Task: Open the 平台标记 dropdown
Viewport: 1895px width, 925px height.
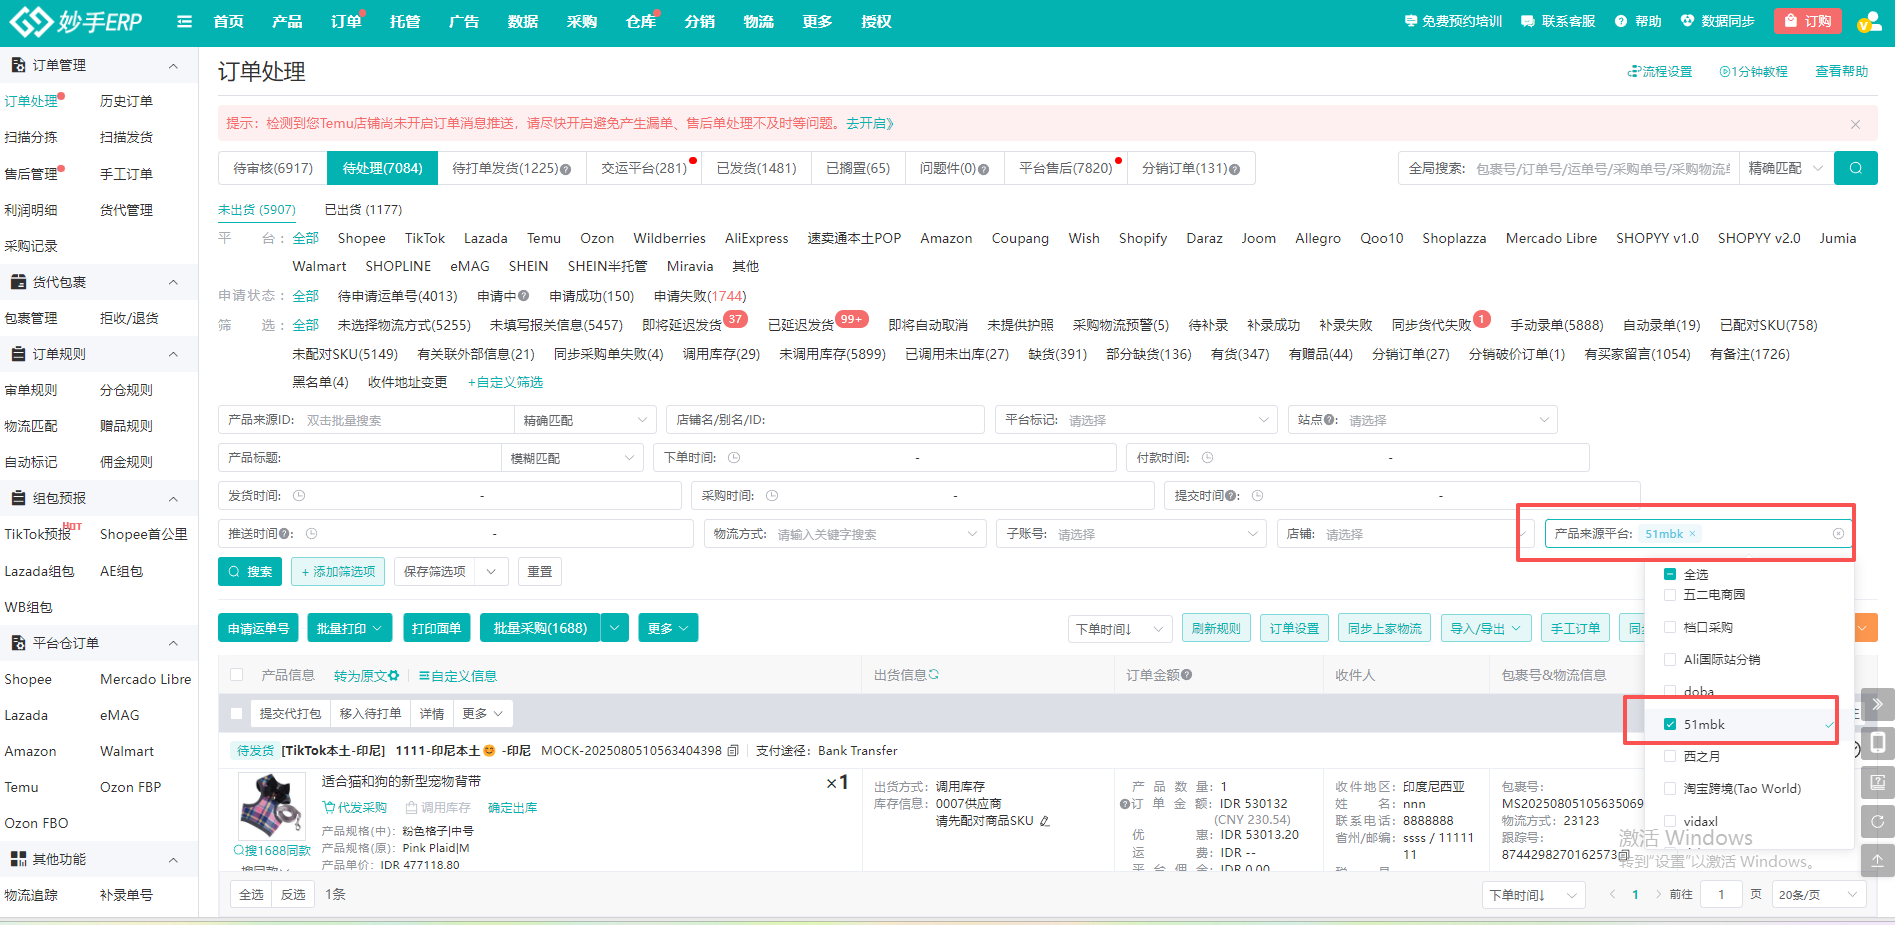Action: (1136, 420)
